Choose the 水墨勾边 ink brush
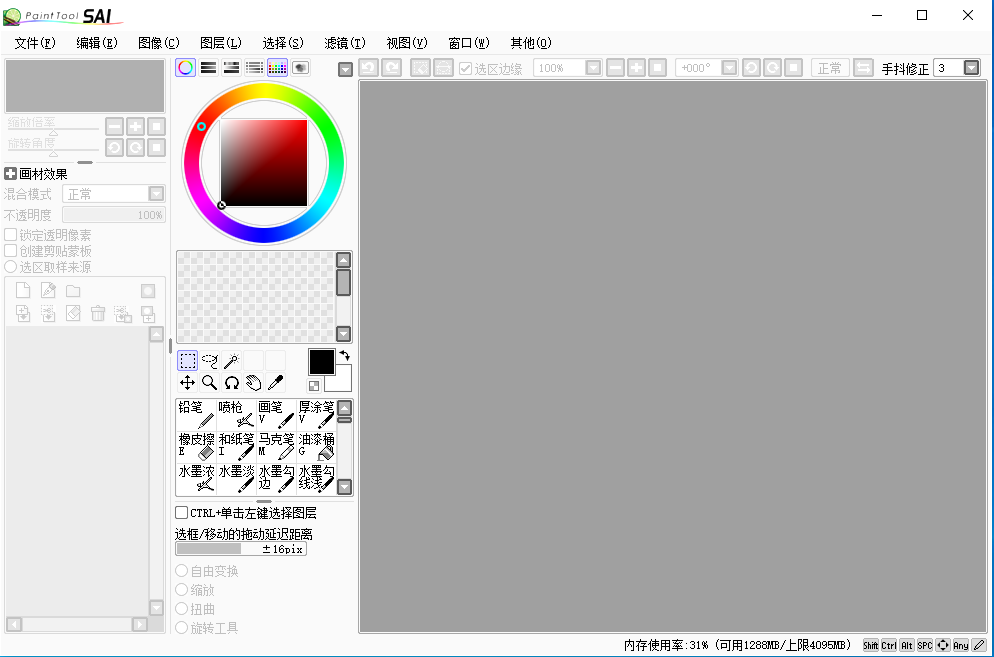 pyautogui.click(x=276, y=479)
